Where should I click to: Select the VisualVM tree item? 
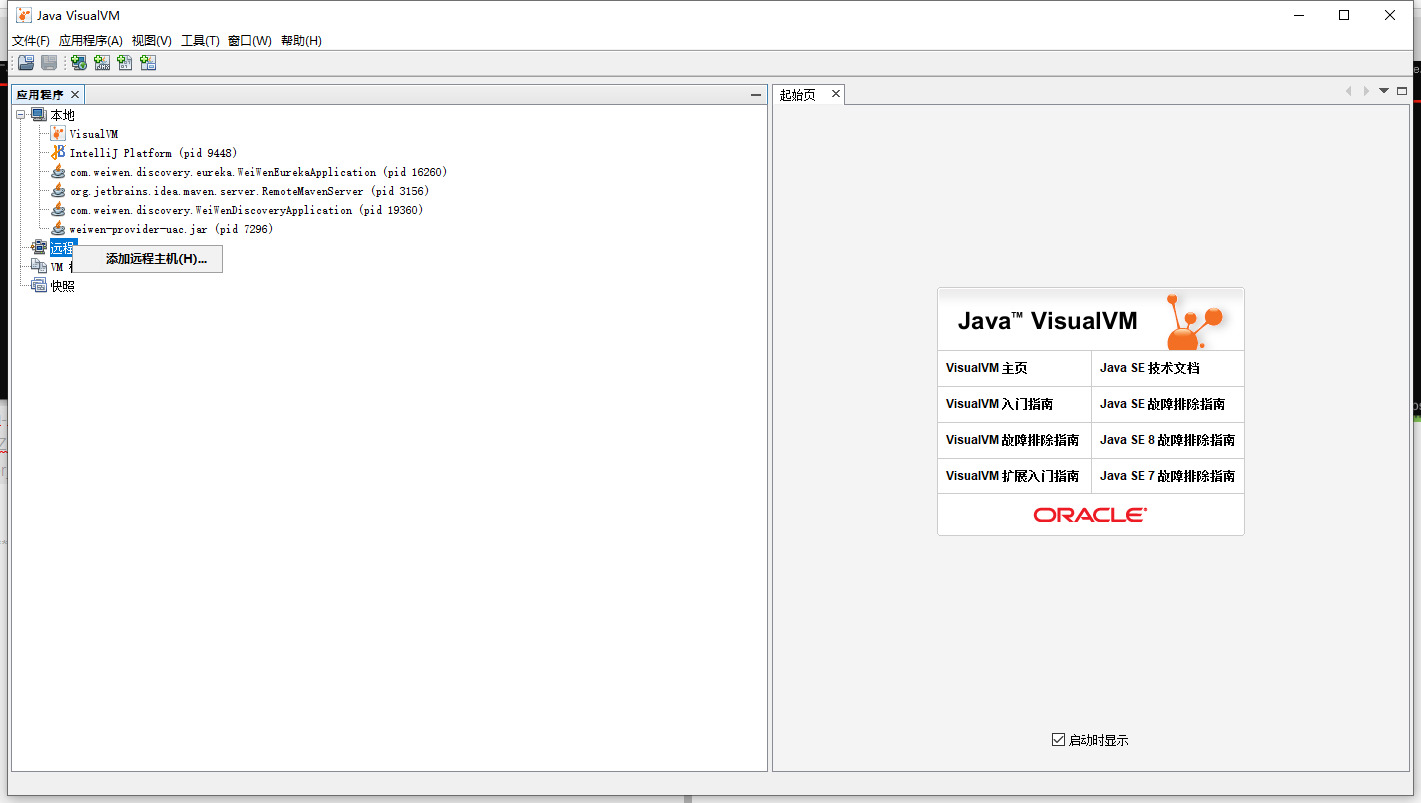click(x=94, y=134)
